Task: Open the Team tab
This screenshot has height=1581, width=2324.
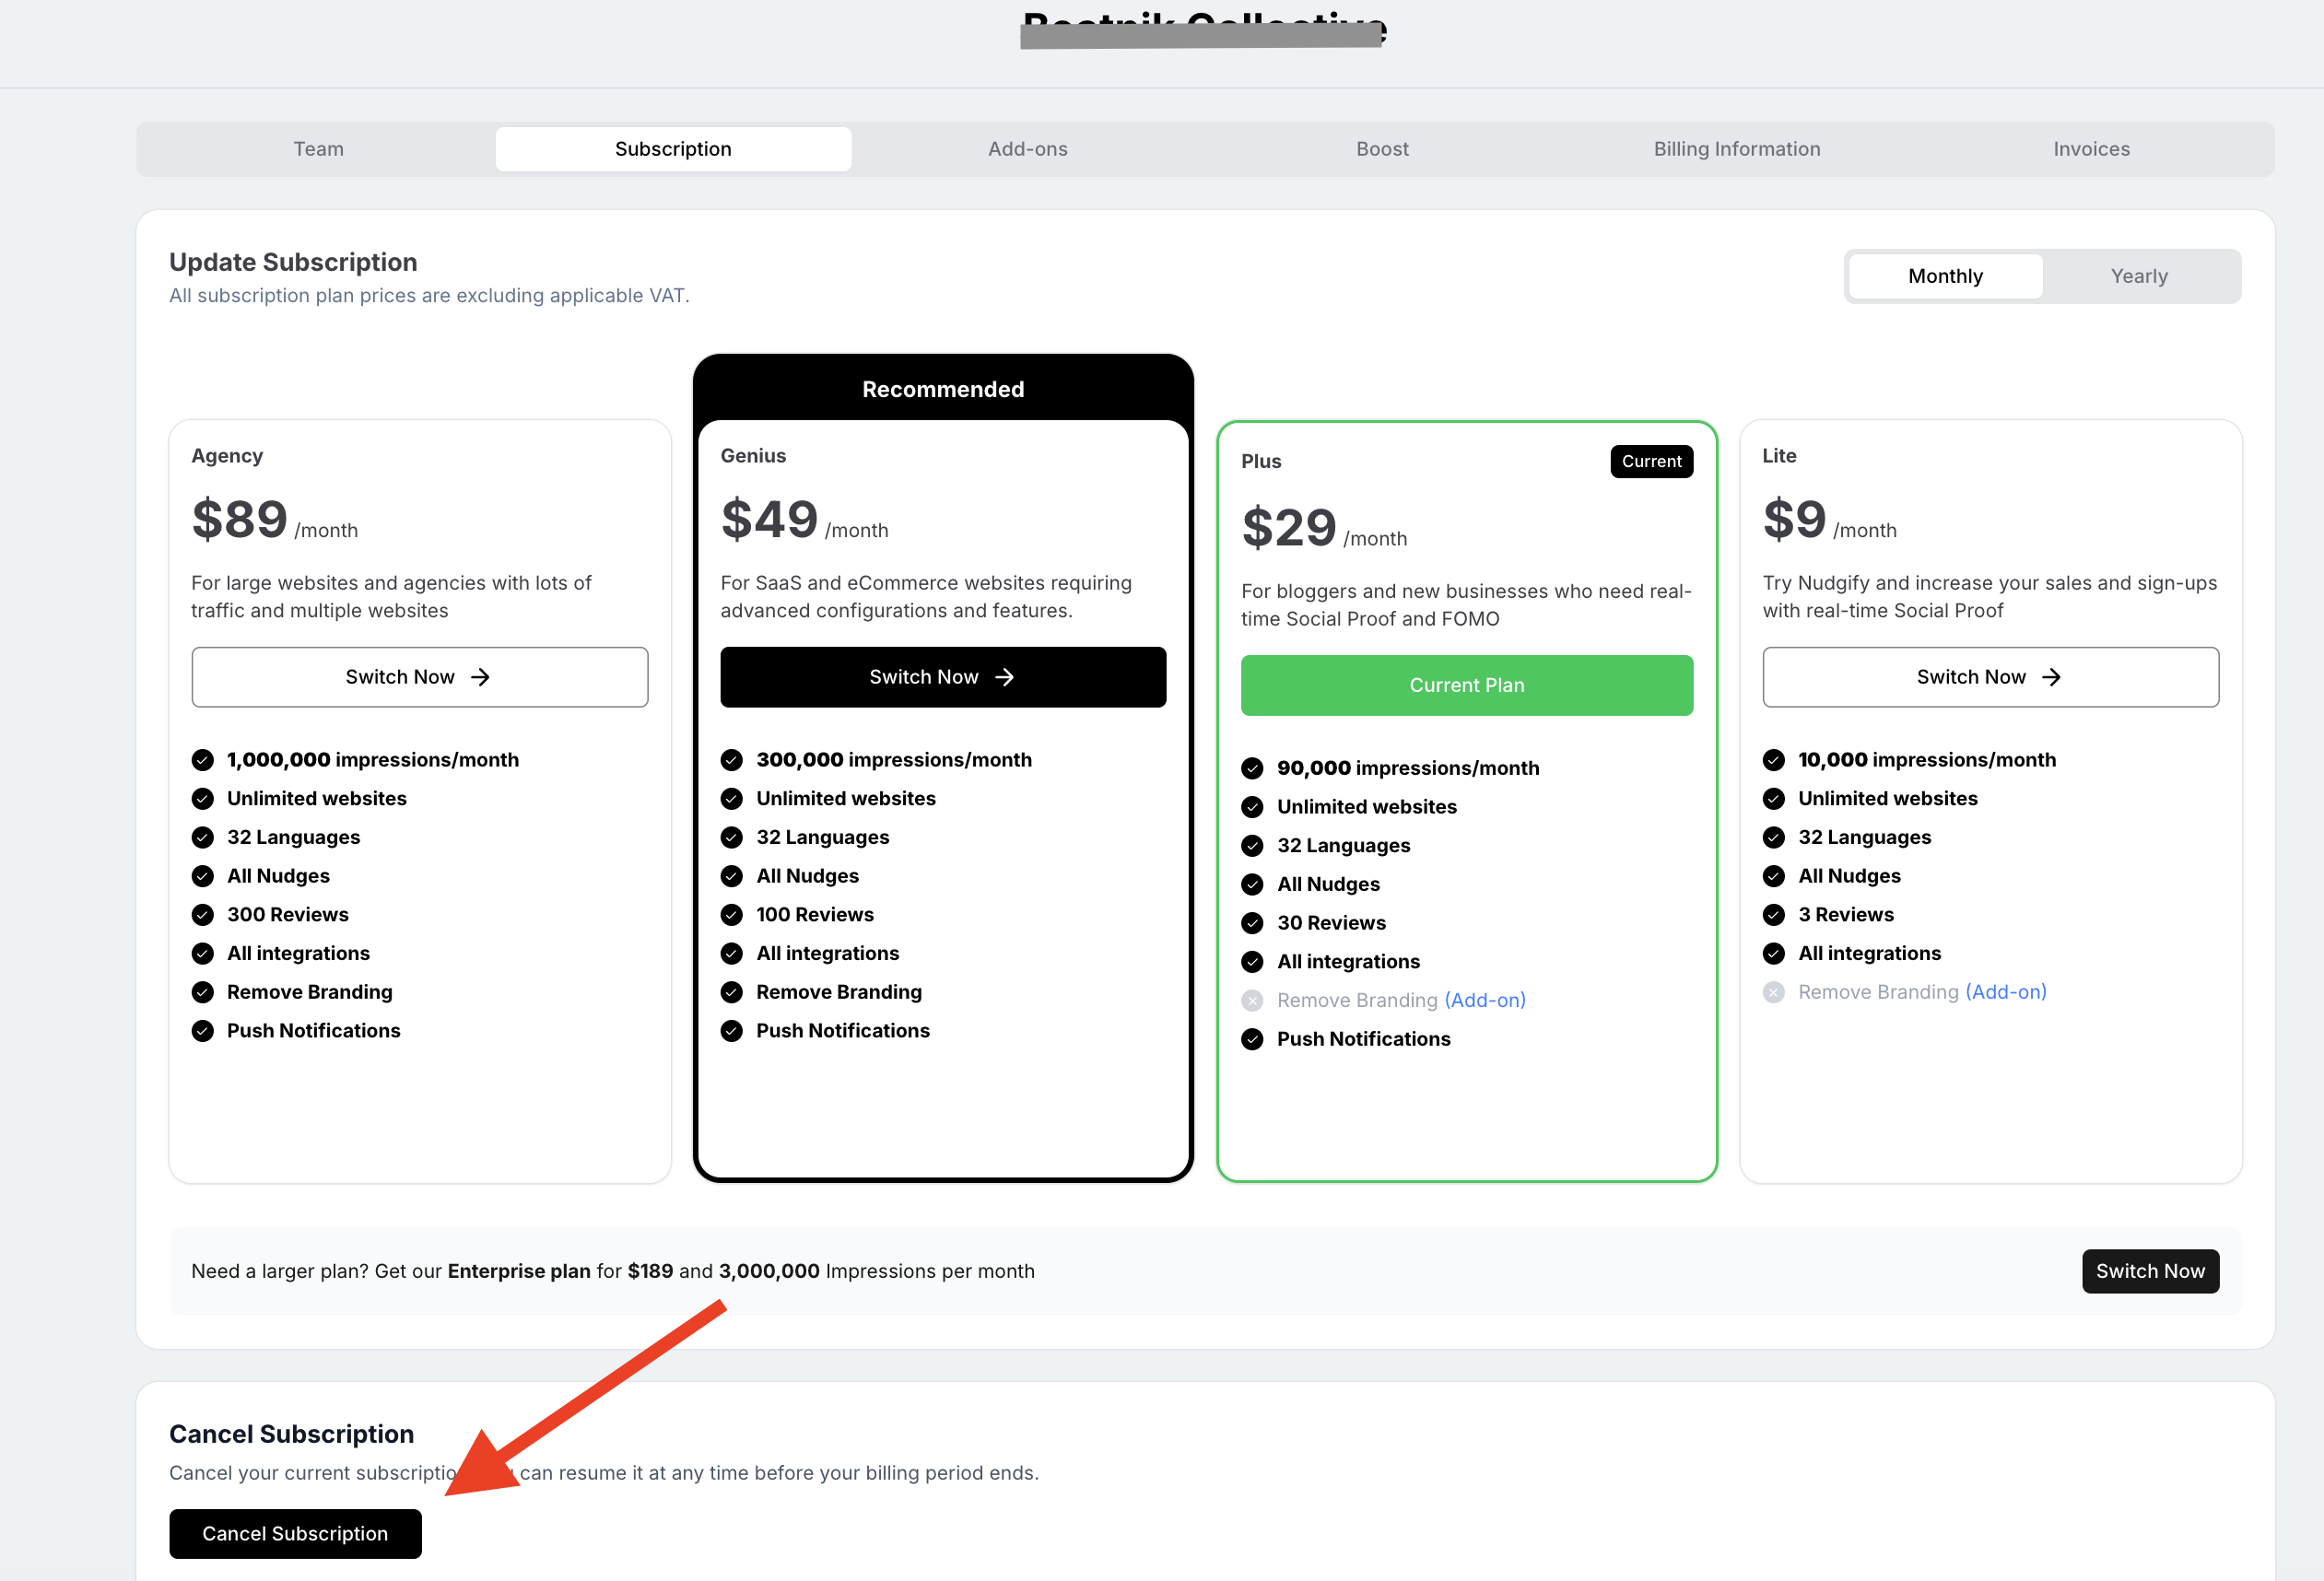Action: point(318,149)
